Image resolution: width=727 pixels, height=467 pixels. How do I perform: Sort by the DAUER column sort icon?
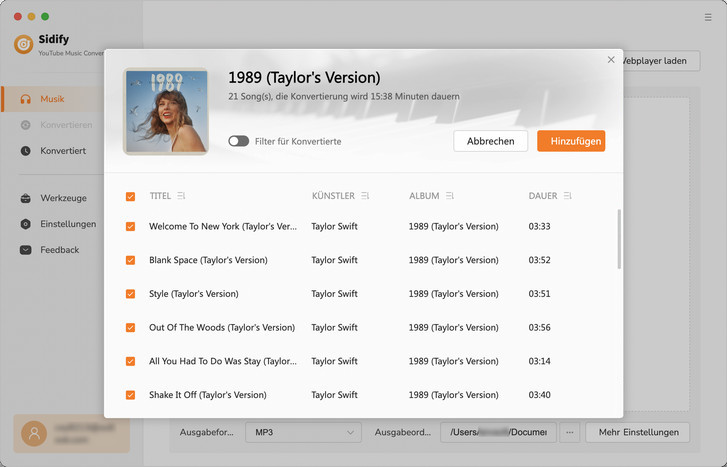point(568,196)
